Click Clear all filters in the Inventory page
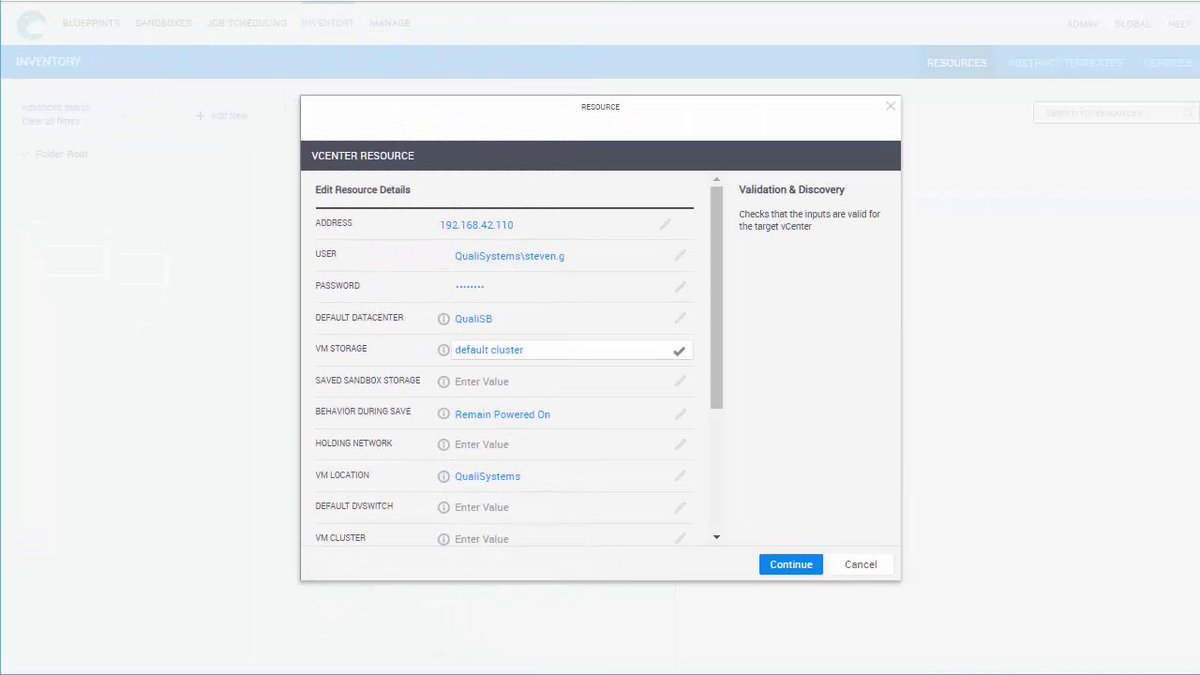Image resolution: width=1200 pixels, height=675 pixels. [50, 121]
